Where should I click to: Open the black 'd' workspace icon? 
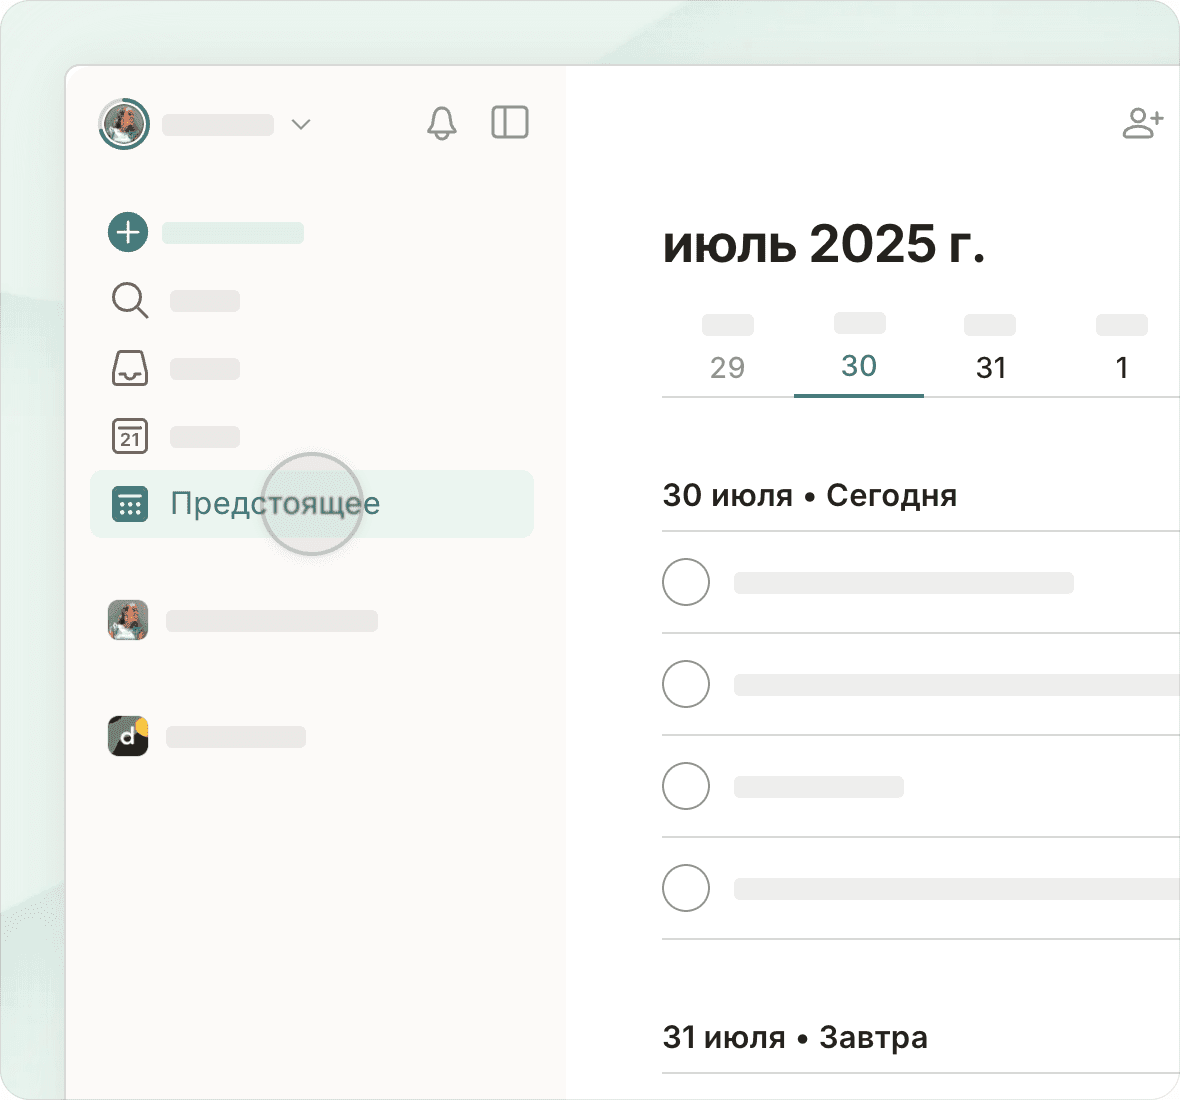128,736
